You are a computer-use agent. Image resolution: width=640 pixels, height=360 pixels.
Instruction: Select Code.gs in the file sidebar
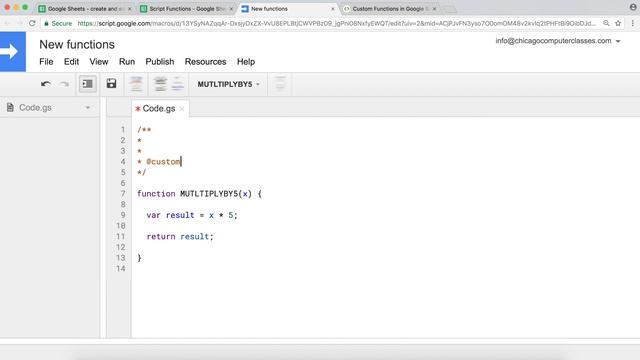click(35, 108)
